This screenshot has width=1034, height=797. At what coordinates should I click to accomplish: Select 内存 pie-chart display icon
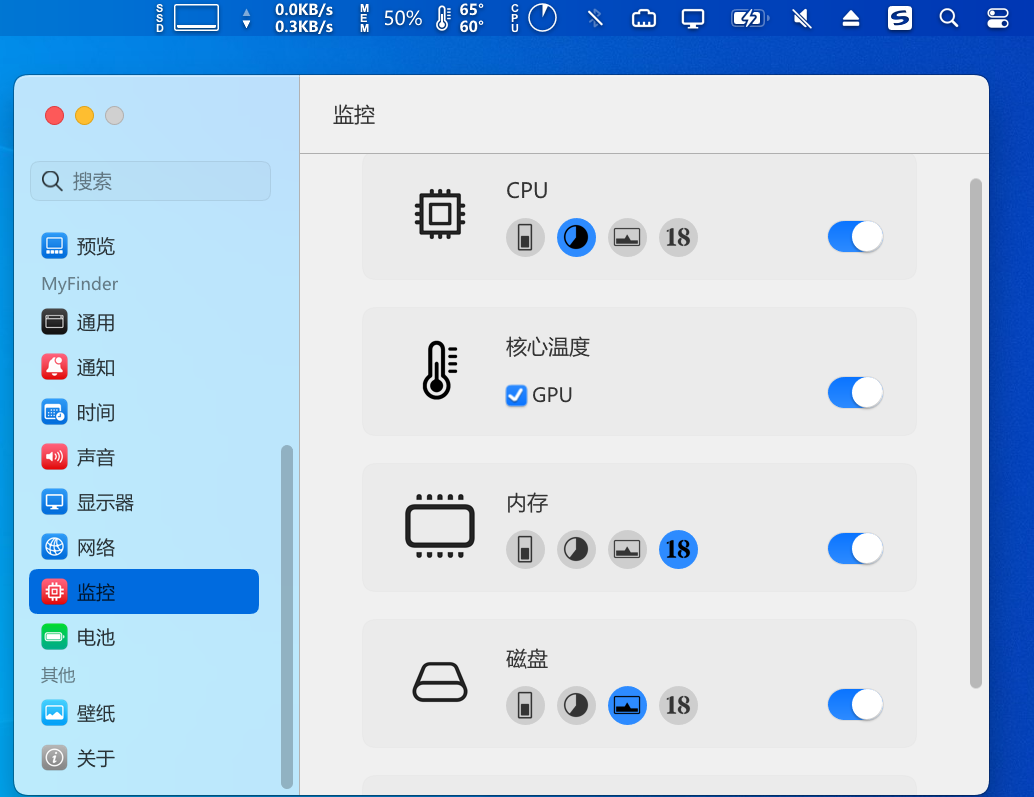[x=576, y=549]
